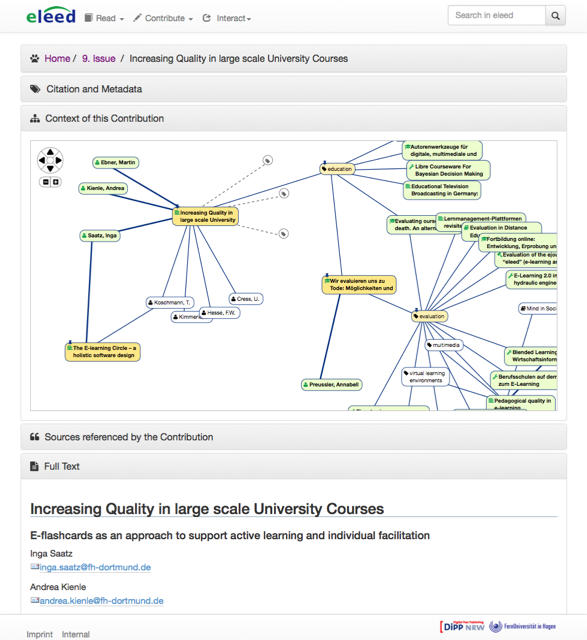Click the search magnifier button
The height and width of the screenshot is (640, 587).
pyautogui.click(x=555, y=16)
